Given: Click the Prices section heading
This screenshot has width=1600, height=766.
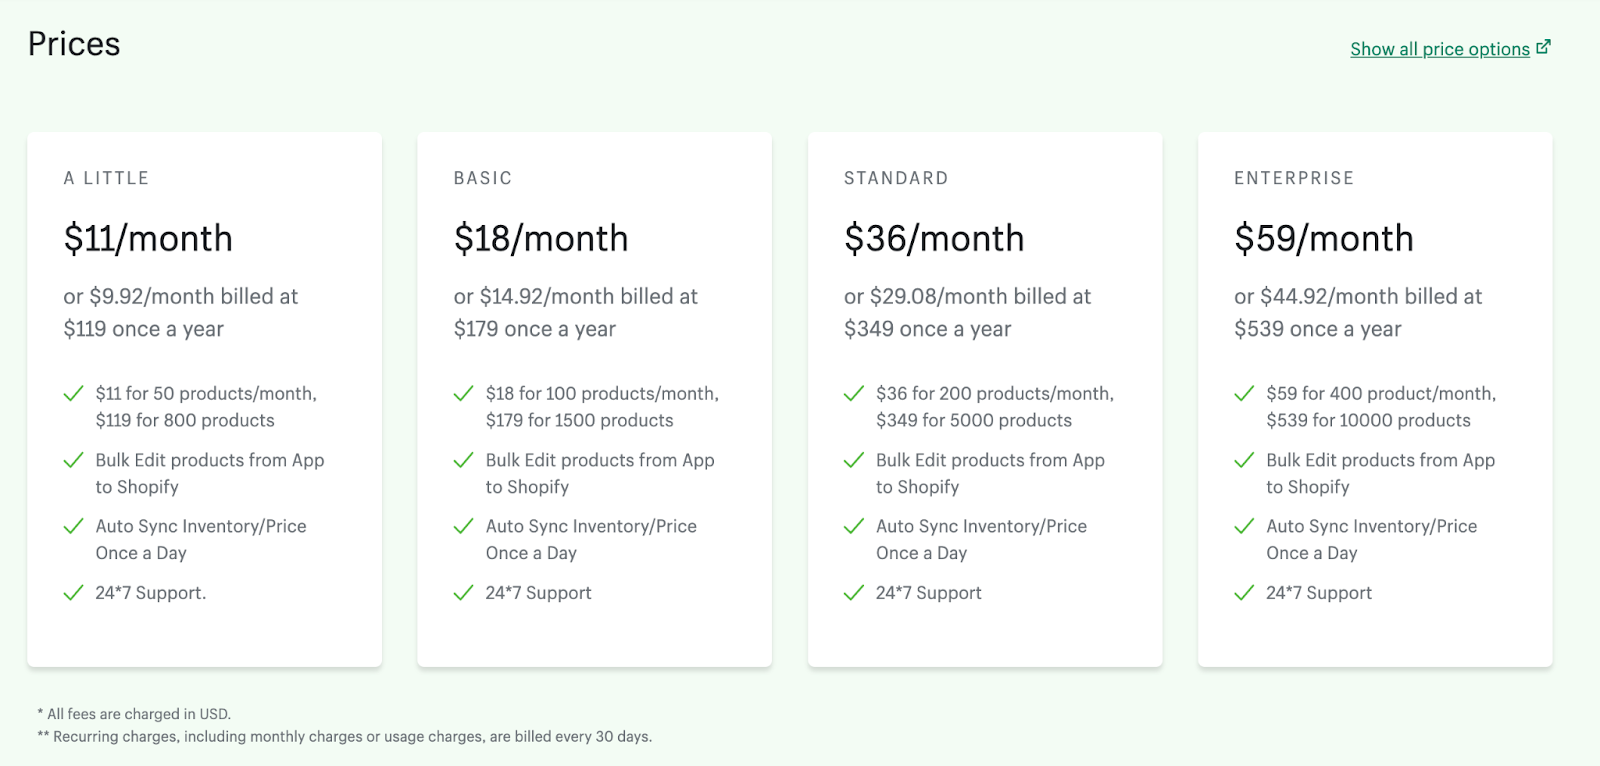Looking at the screenshot, I should tap(74, 44).
